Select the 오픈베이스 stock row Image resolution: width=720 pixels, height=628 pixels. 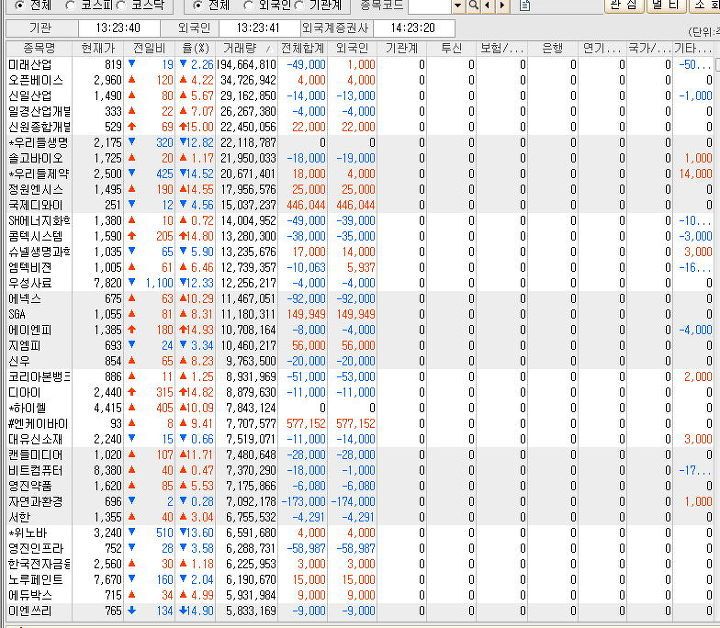pos(361,80)
